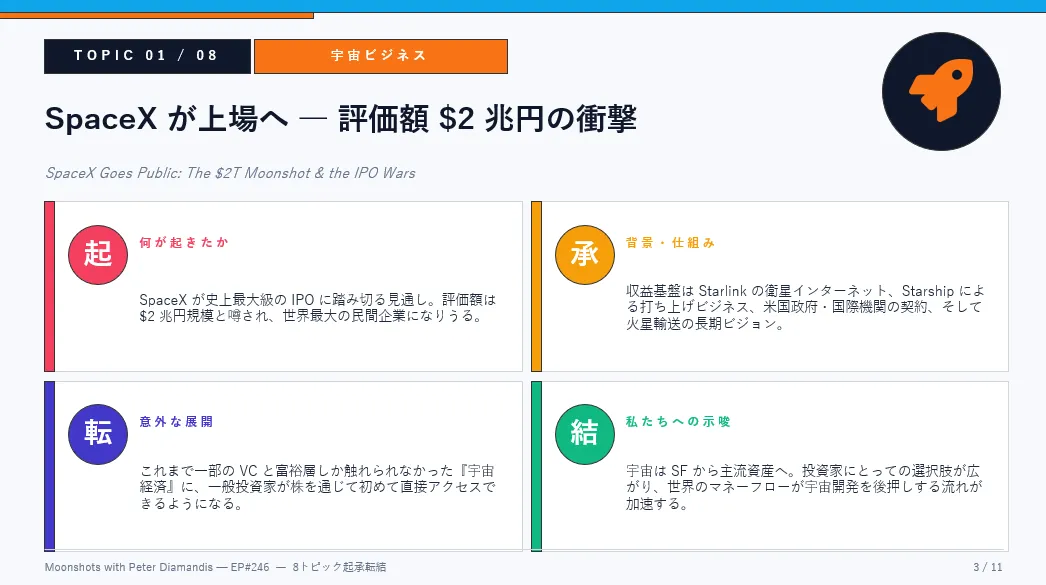Click the 3 / 11 page number
The image size is (1046, 585).
[987, 568]
